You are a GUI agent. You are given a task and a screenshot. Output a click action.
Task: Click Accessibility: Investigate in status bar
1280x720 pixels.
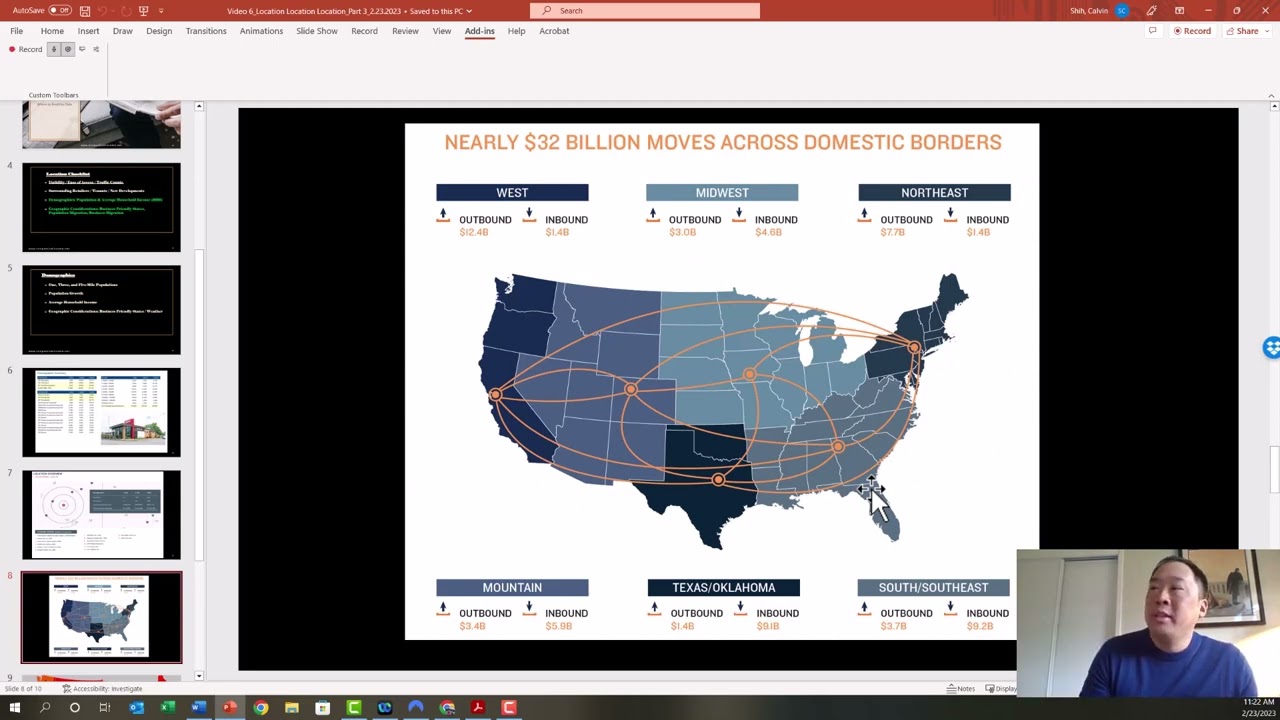(102, 689)
